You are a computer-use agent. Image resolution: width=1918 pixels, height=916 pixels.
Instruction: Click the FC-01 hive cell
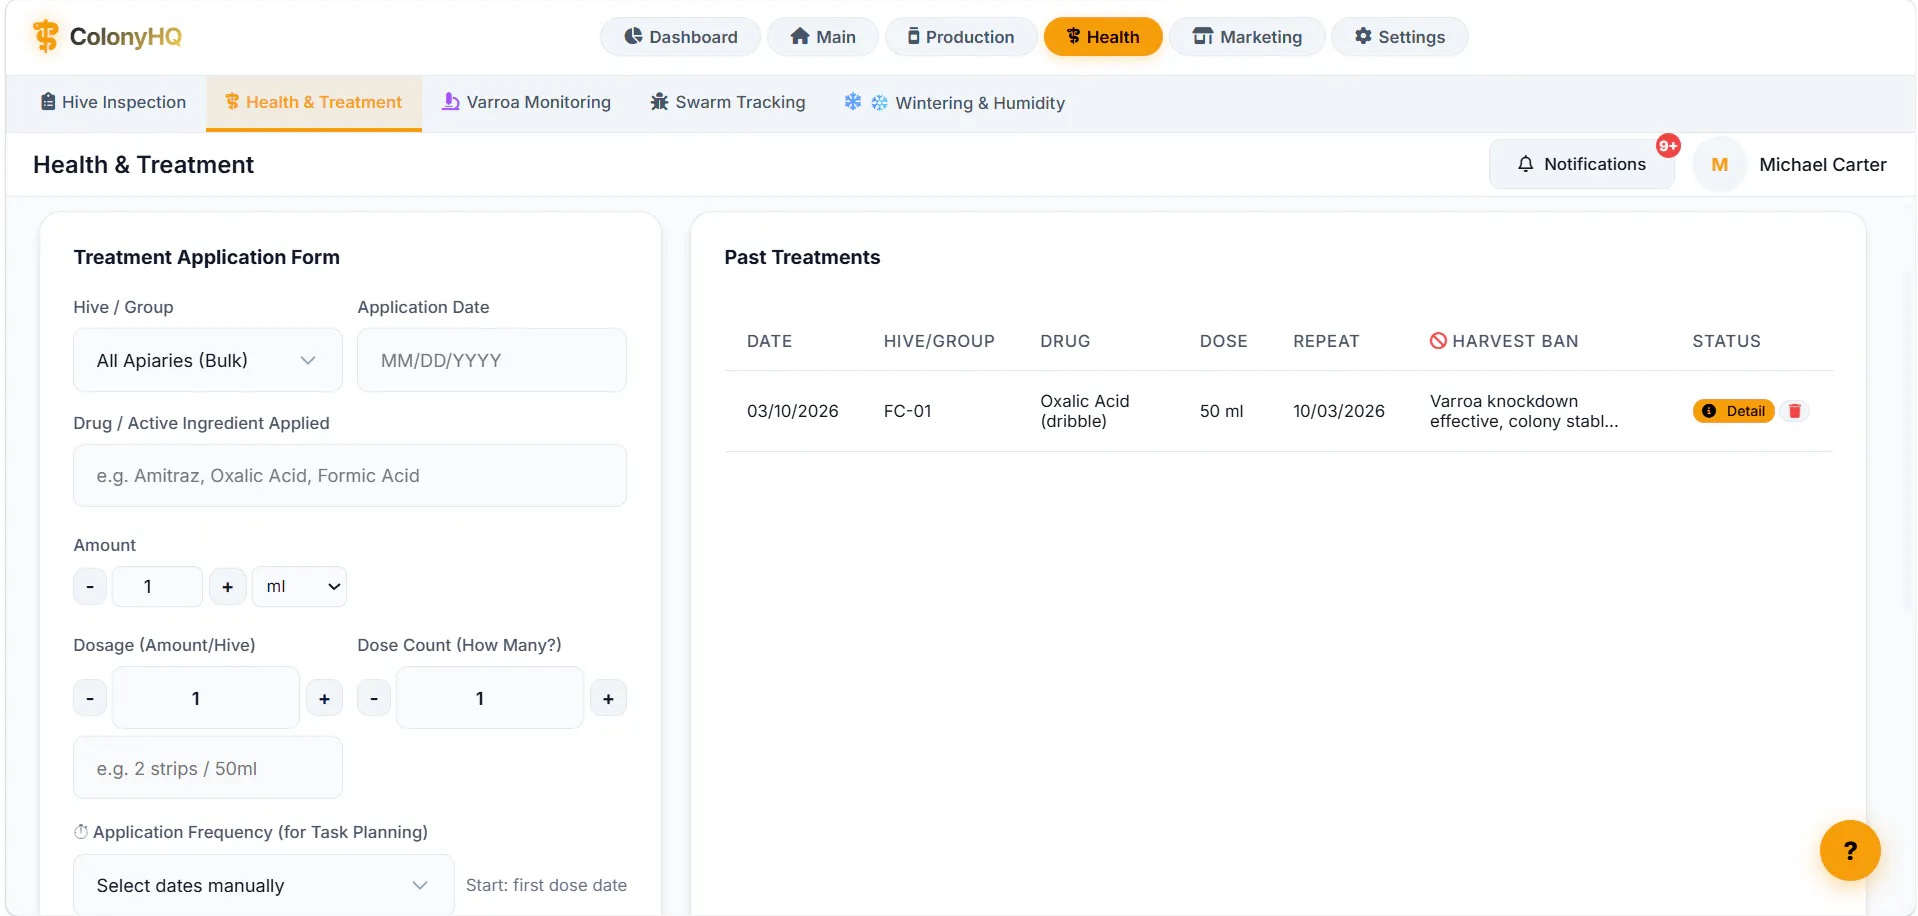click(x=908, y=411)
